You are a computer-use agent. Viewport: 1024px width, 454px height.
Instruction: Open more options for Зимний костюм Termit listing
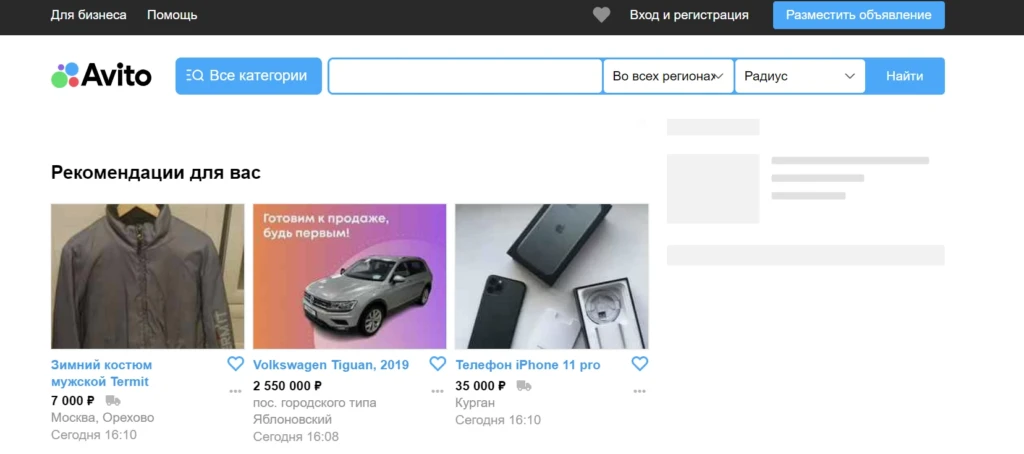click(x=236, y=391)
